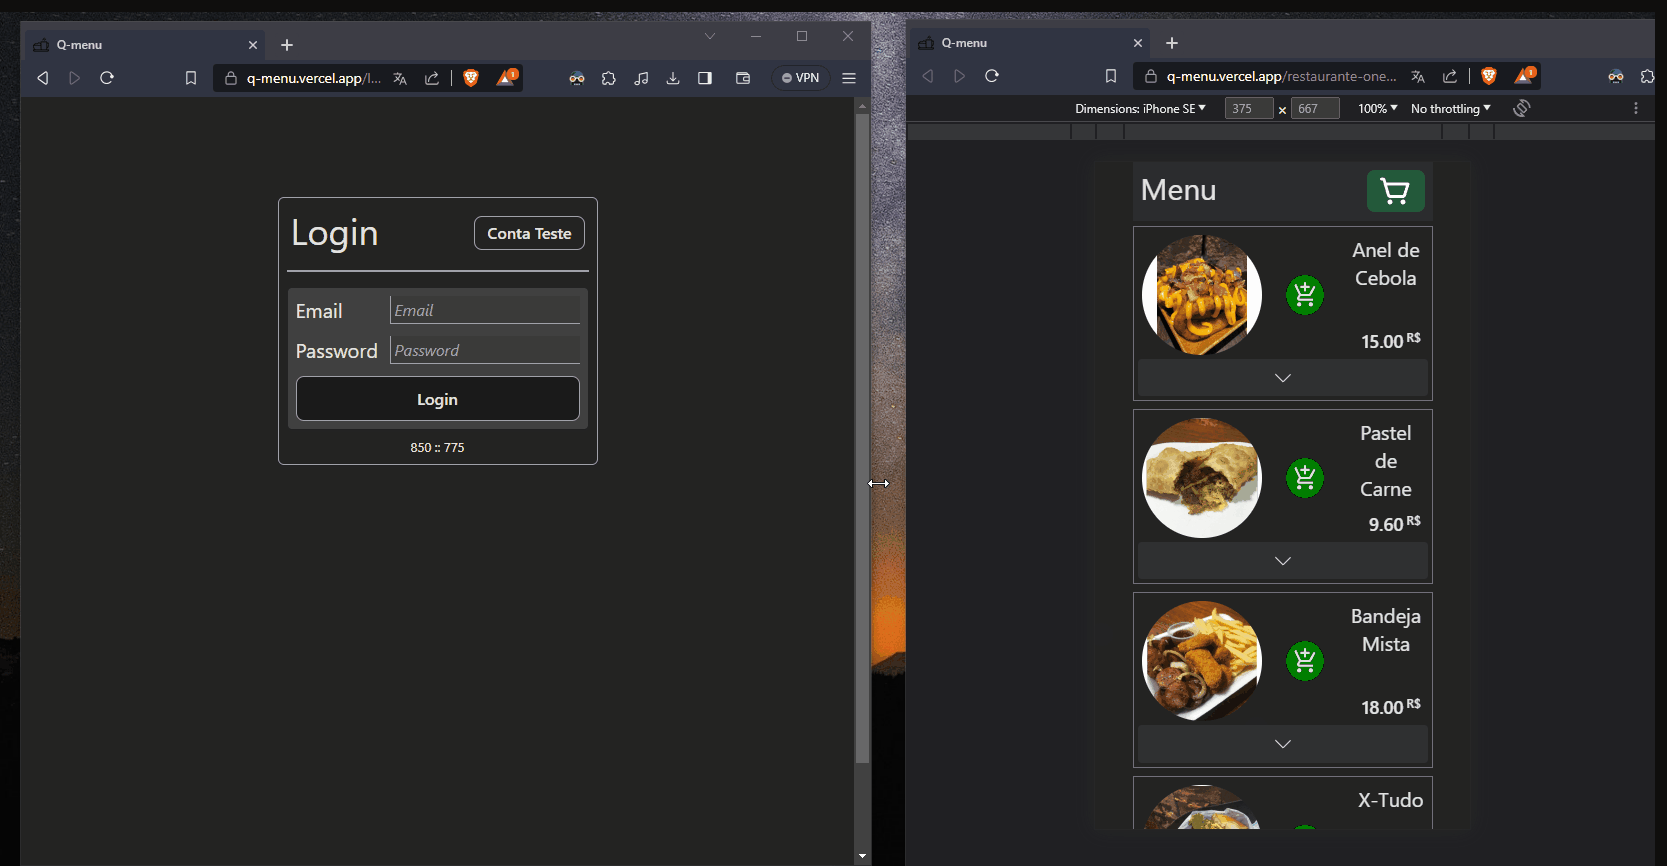The height and width of the screenshot is (866, 1667).
Task: Open the music note playlist icon
Action: [x=641, y=78]
